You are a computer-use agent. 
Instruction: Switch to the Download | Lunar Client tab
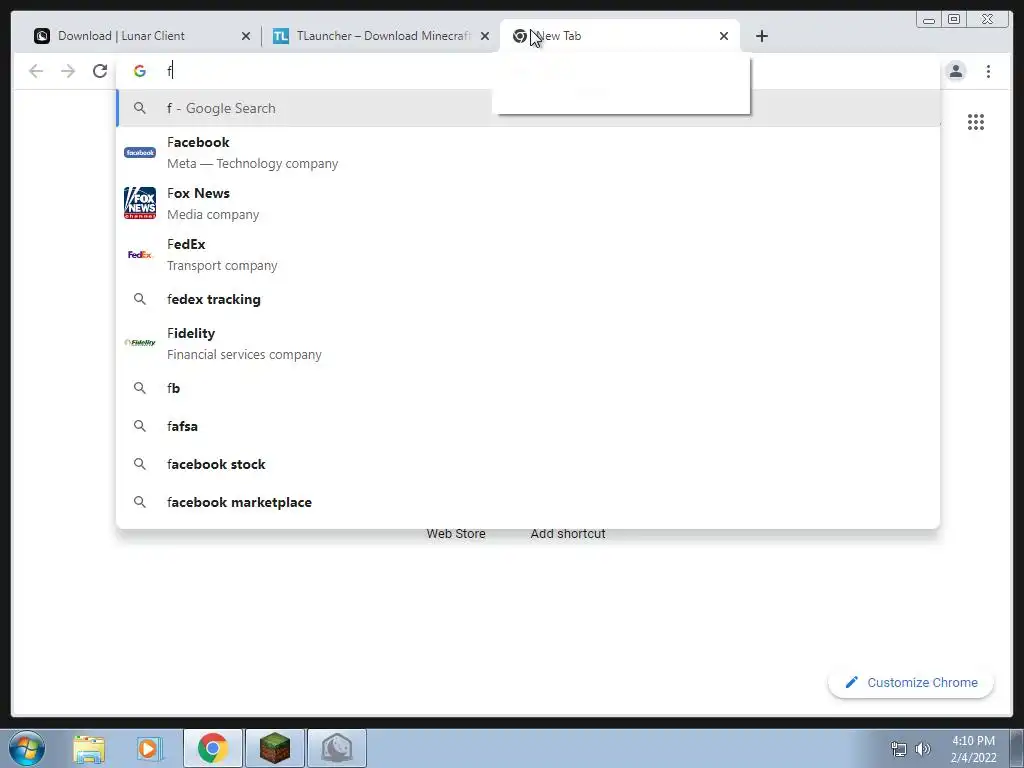click(142, 36)
